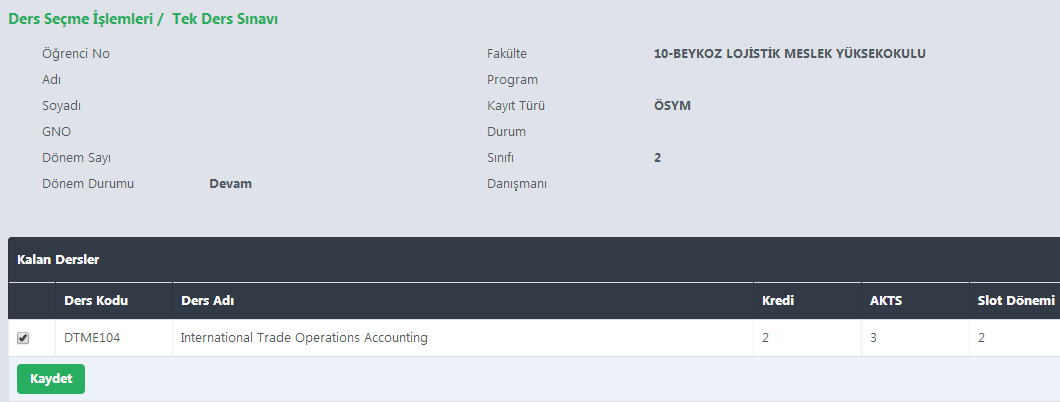Click the Kalan Dersler panel title
The image size is (1060, 402).
pos(58,260)
